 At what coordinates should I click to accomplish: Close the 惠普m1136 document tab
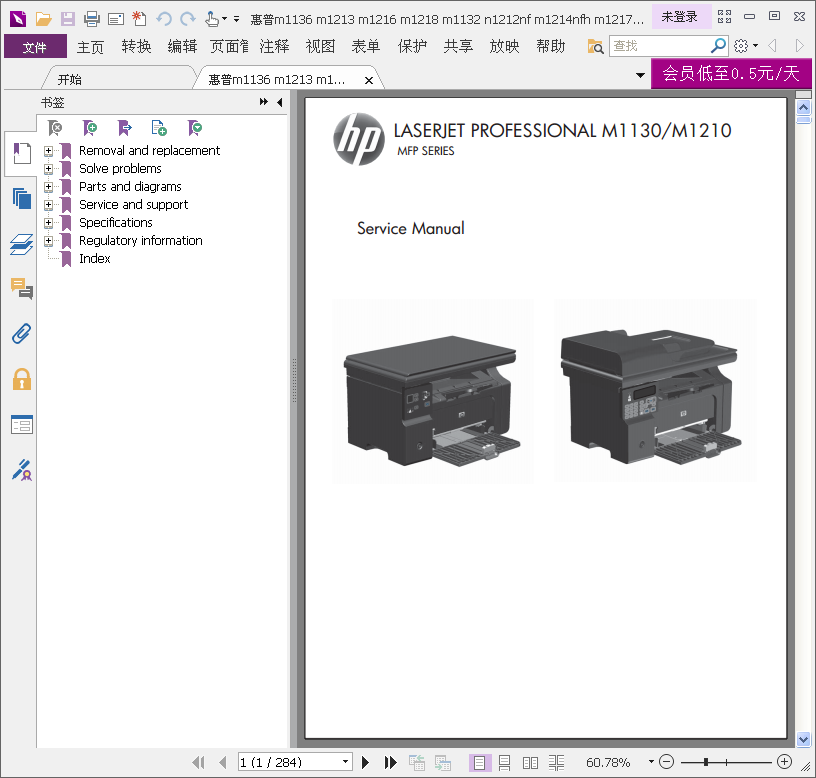(x=369, y=81)
